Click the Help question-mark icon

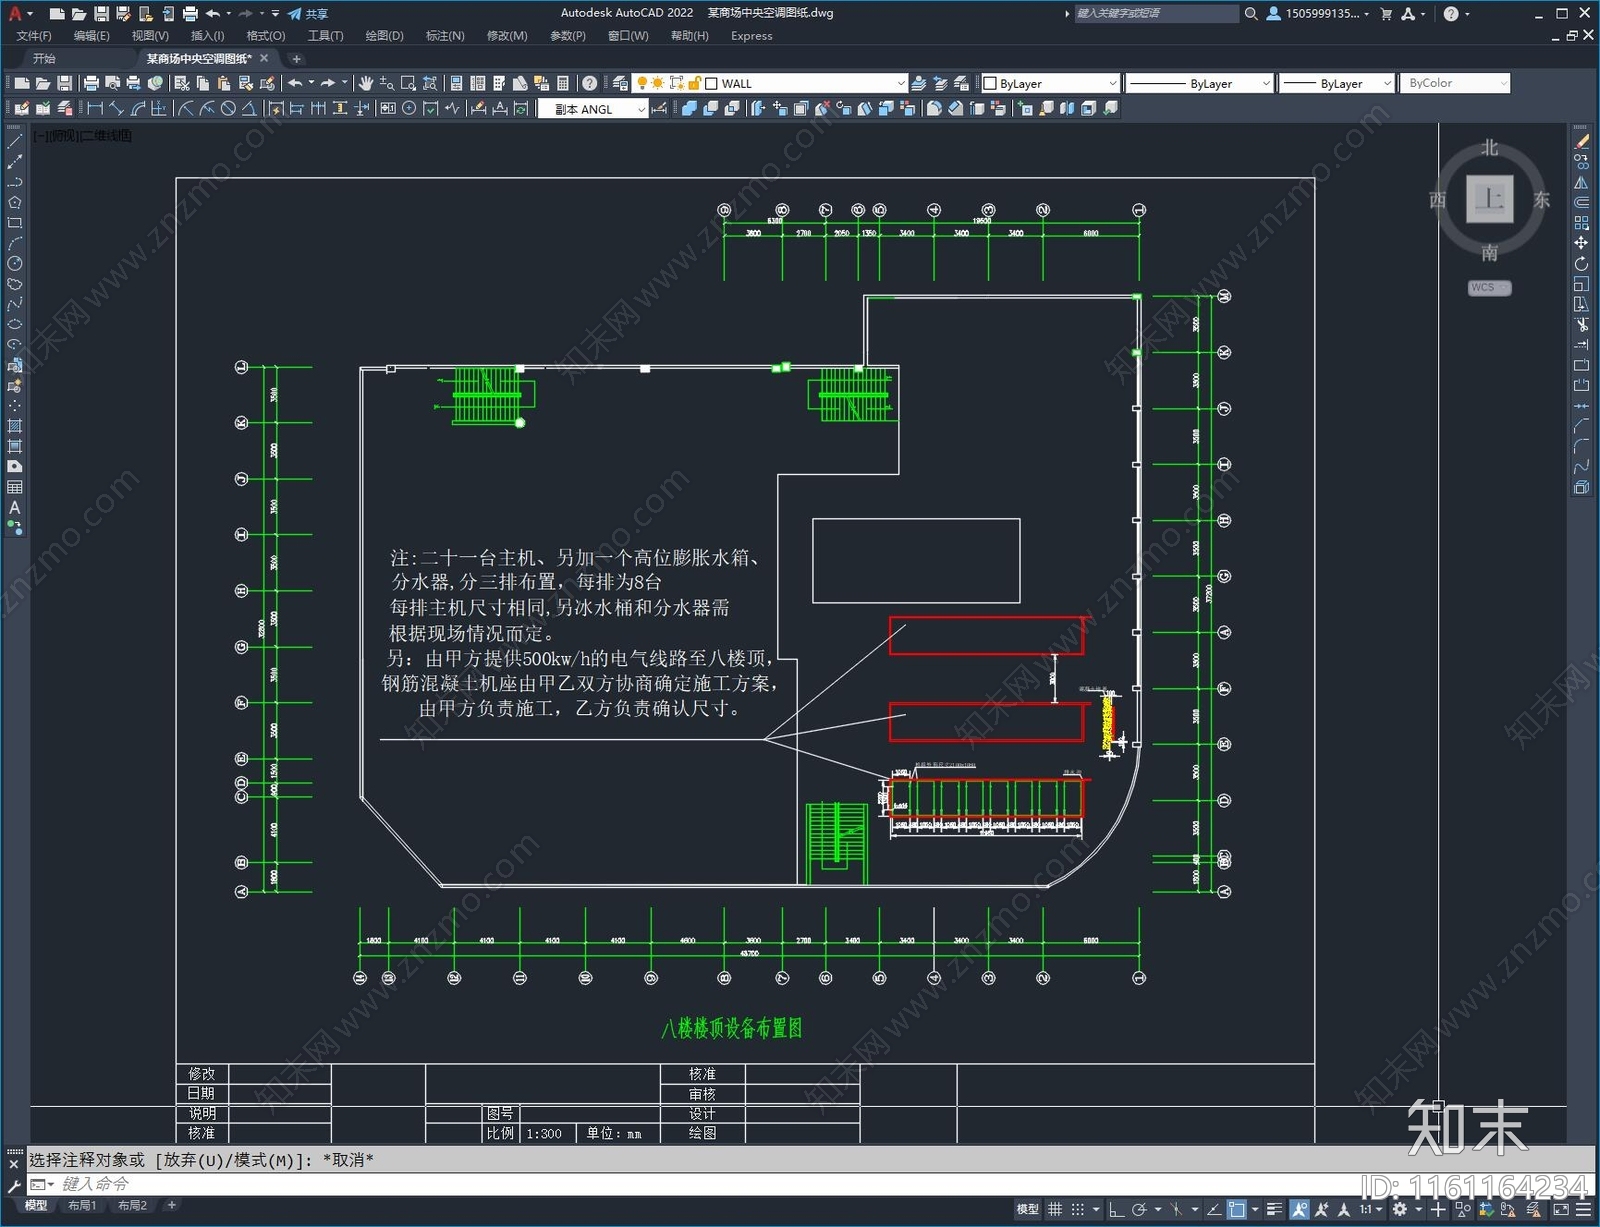pyautogui.click(x=588, y=83)
